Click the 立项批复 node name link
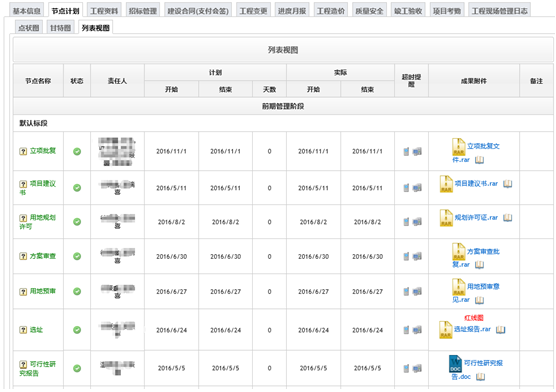556x392 pixels. tap(43, 151)
